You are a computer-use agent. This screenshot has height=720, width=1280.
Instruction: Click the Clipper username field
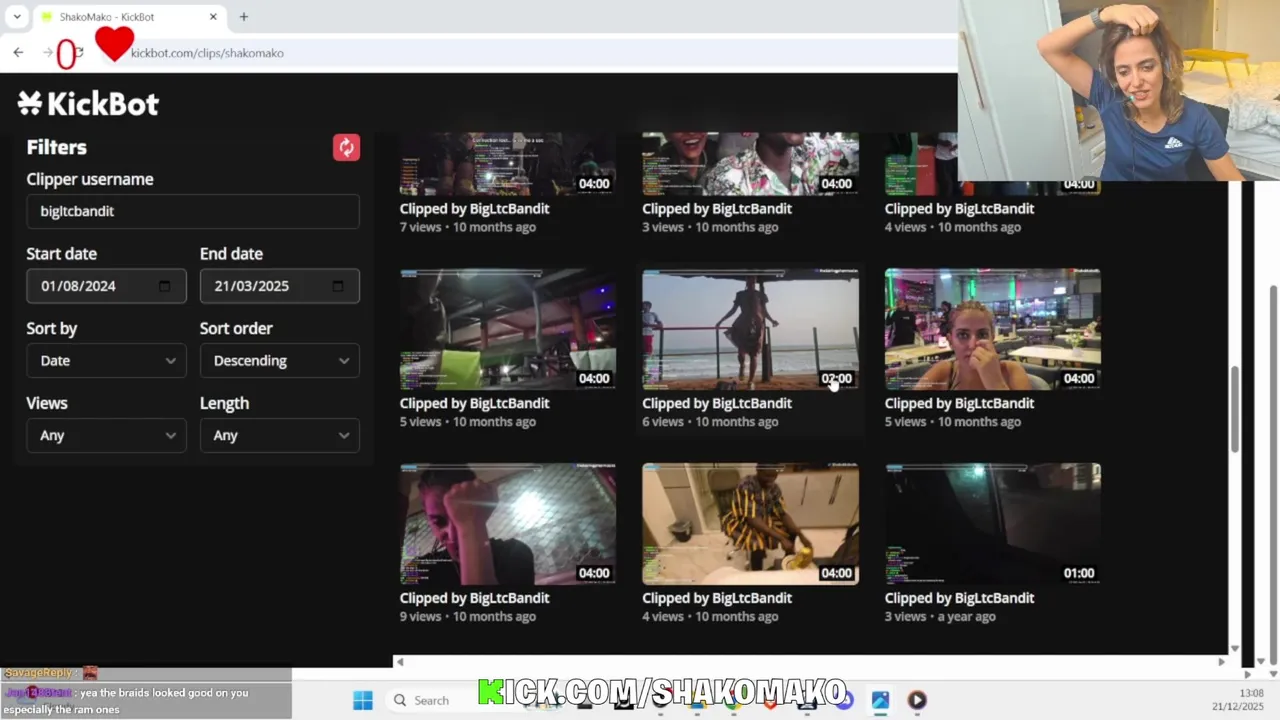[x=193, y=211]
